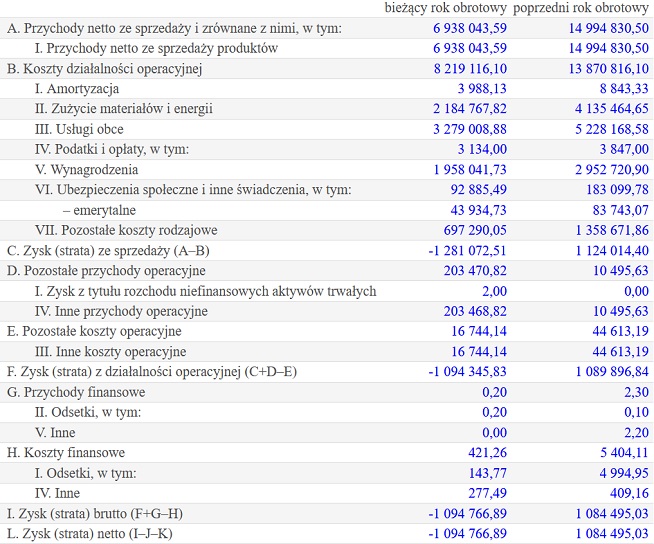Screen dimensions: 654x544
Task: Click 'I. Zysk (strata) brutto (F+G–H)' label
Action: 95,513
